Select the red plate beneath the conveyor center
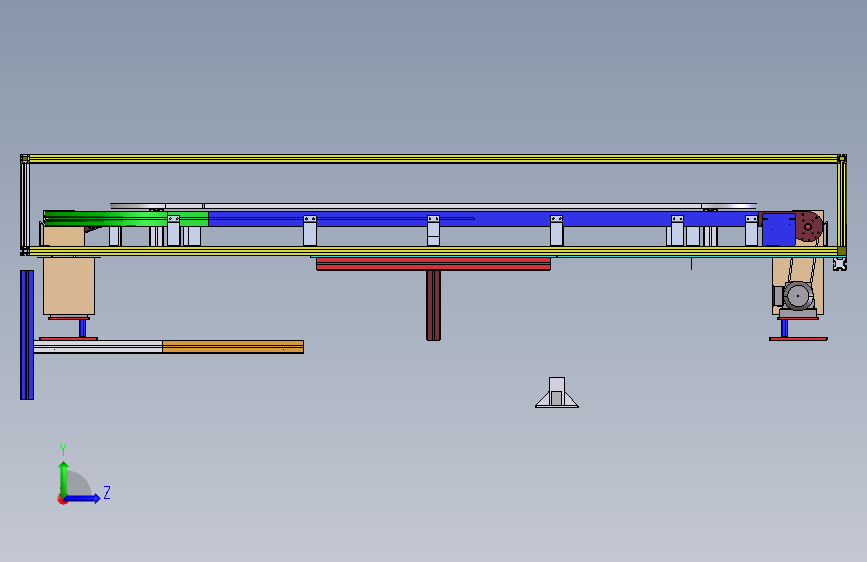The image size is (867, 562). click(433, 264)
